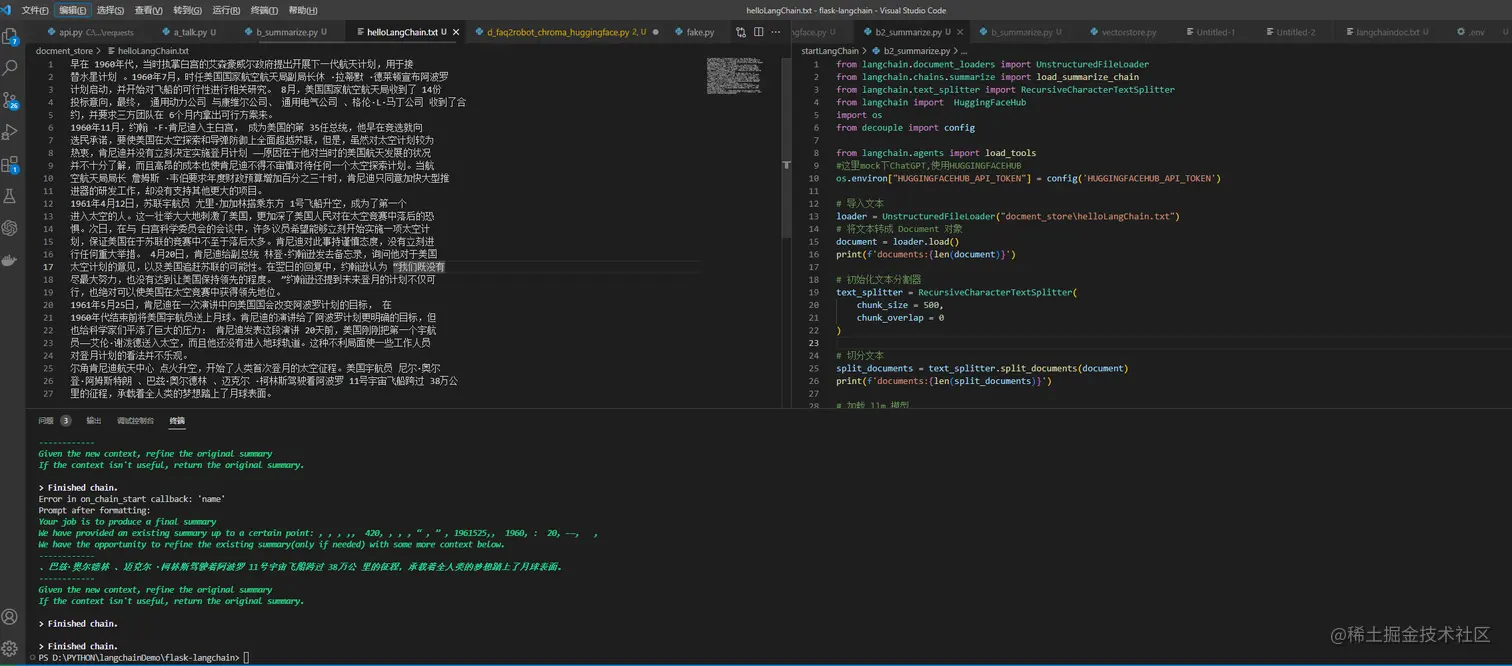
Task: Open the Docker view icon
Action: pos(11,260)
